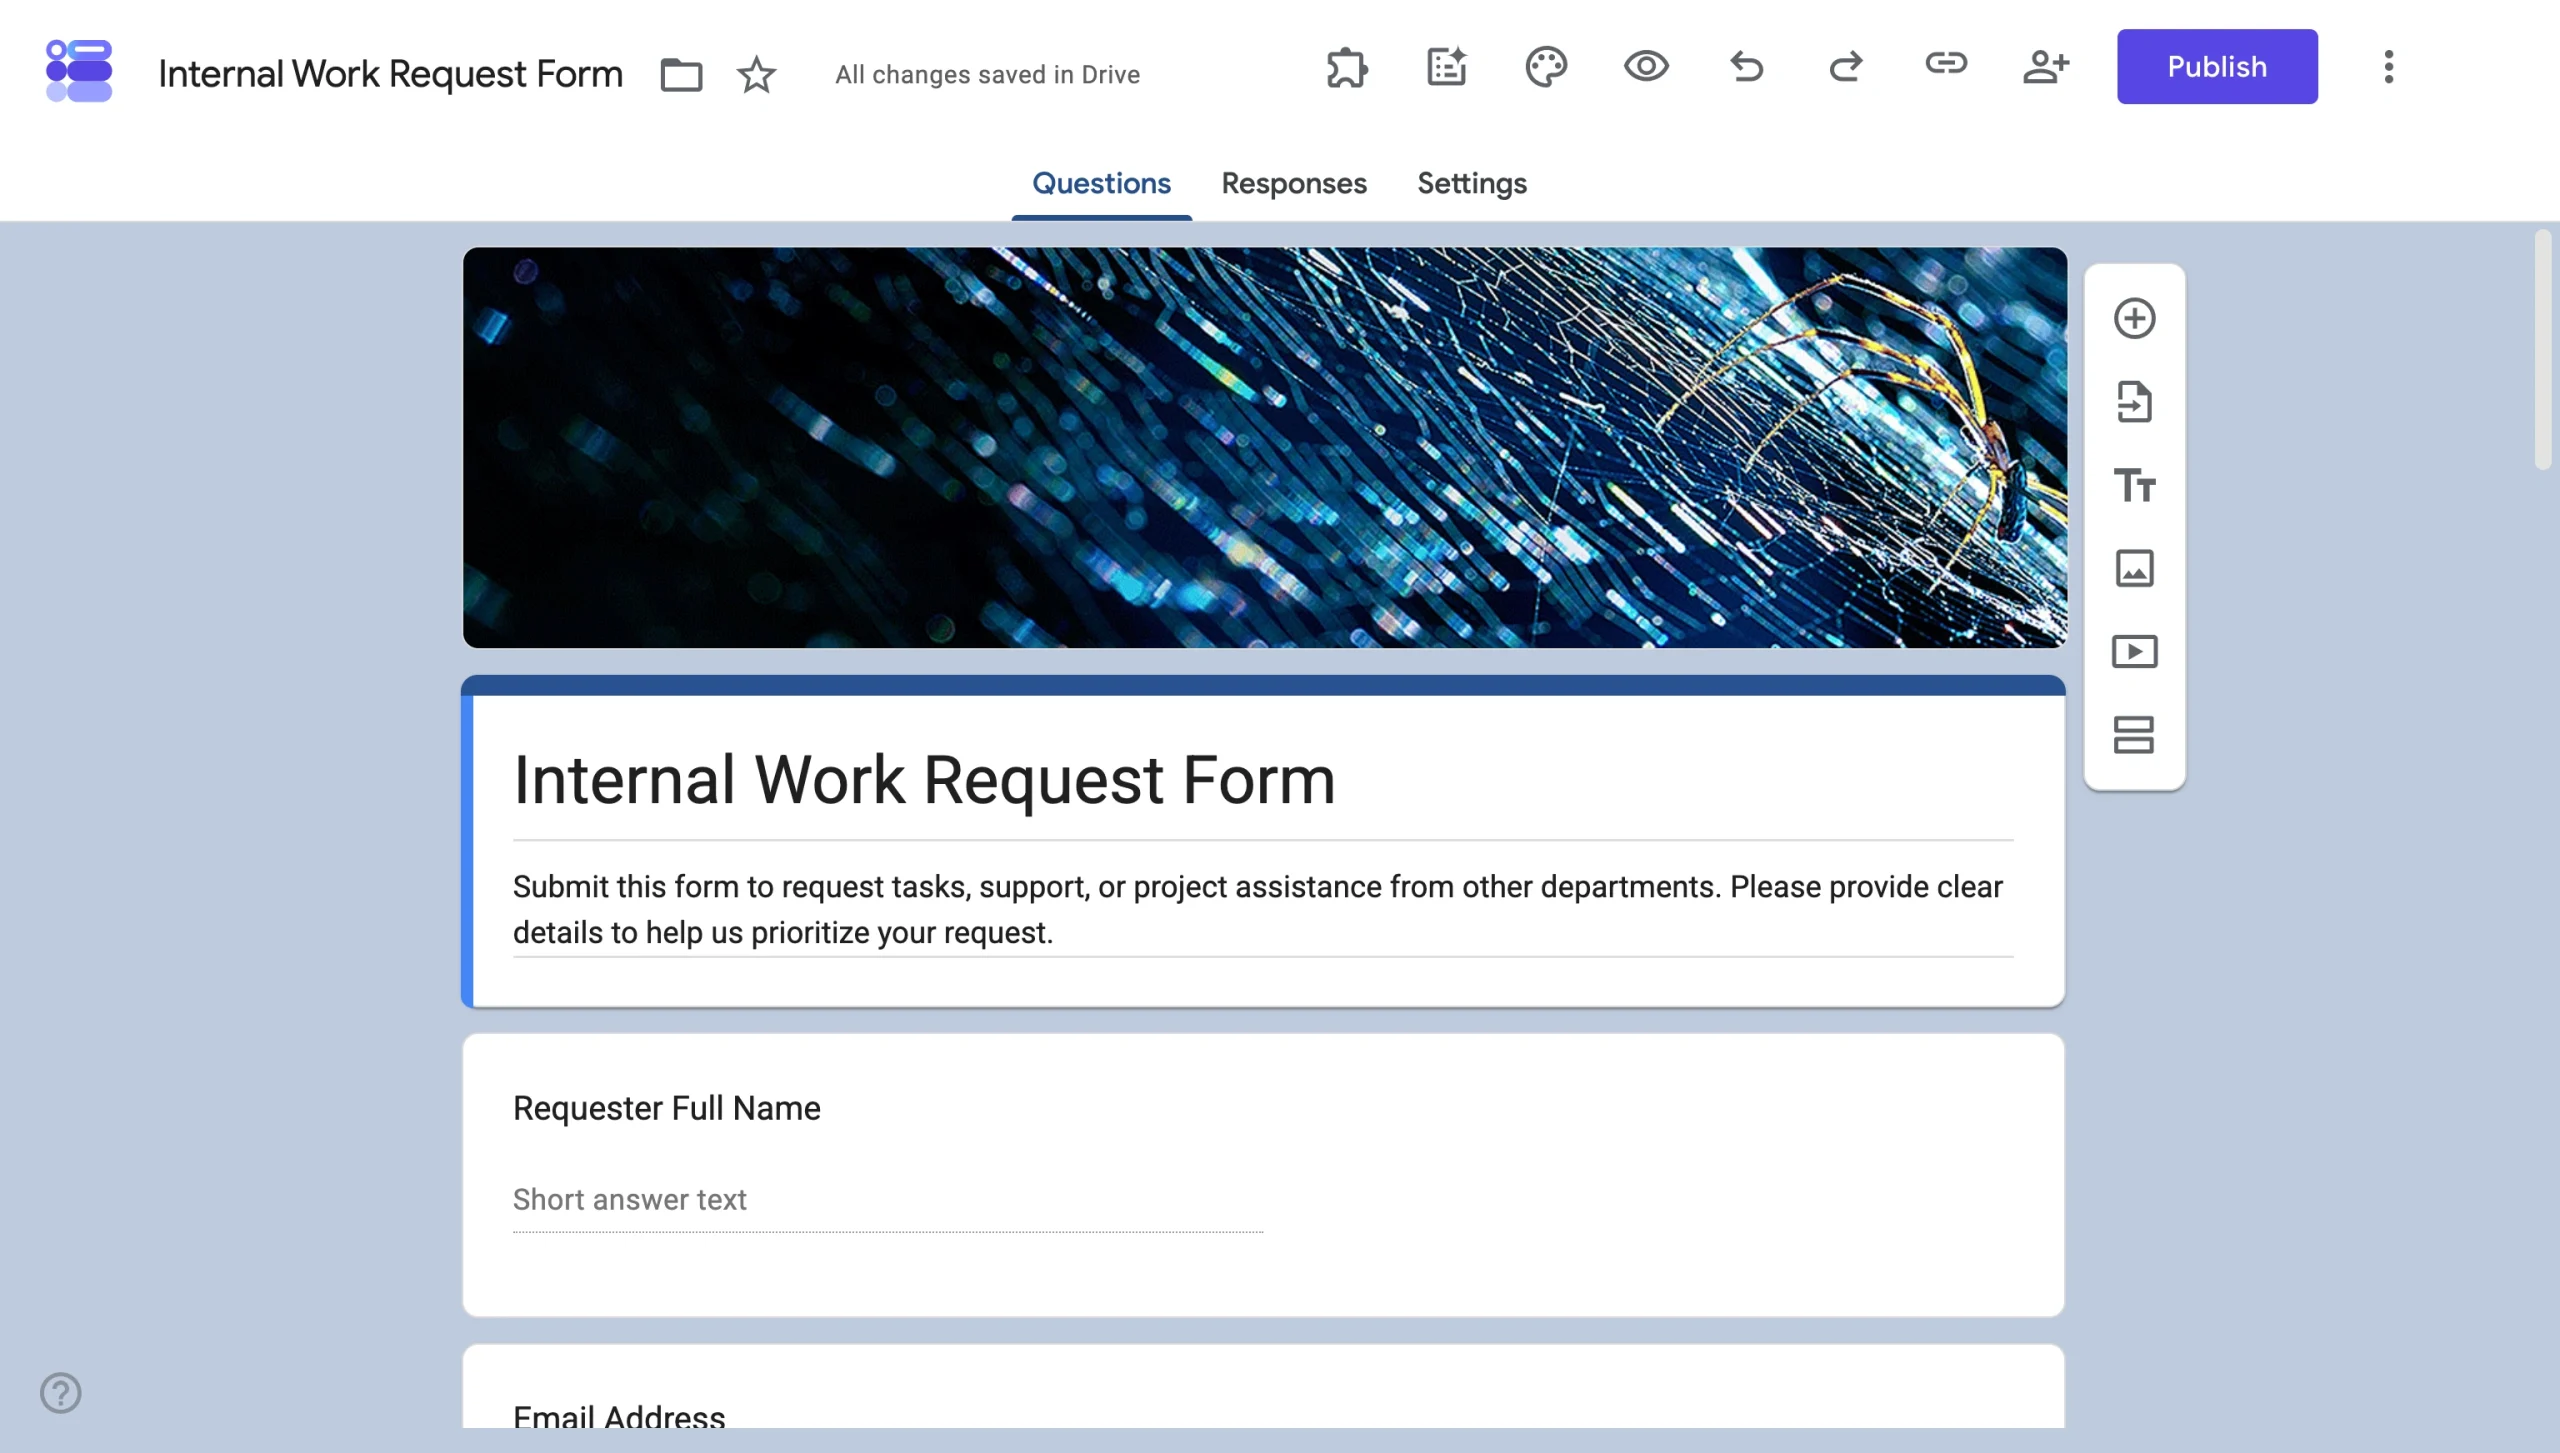
Task: Open the Google Forms home logo
Action: tap(79, 71)
